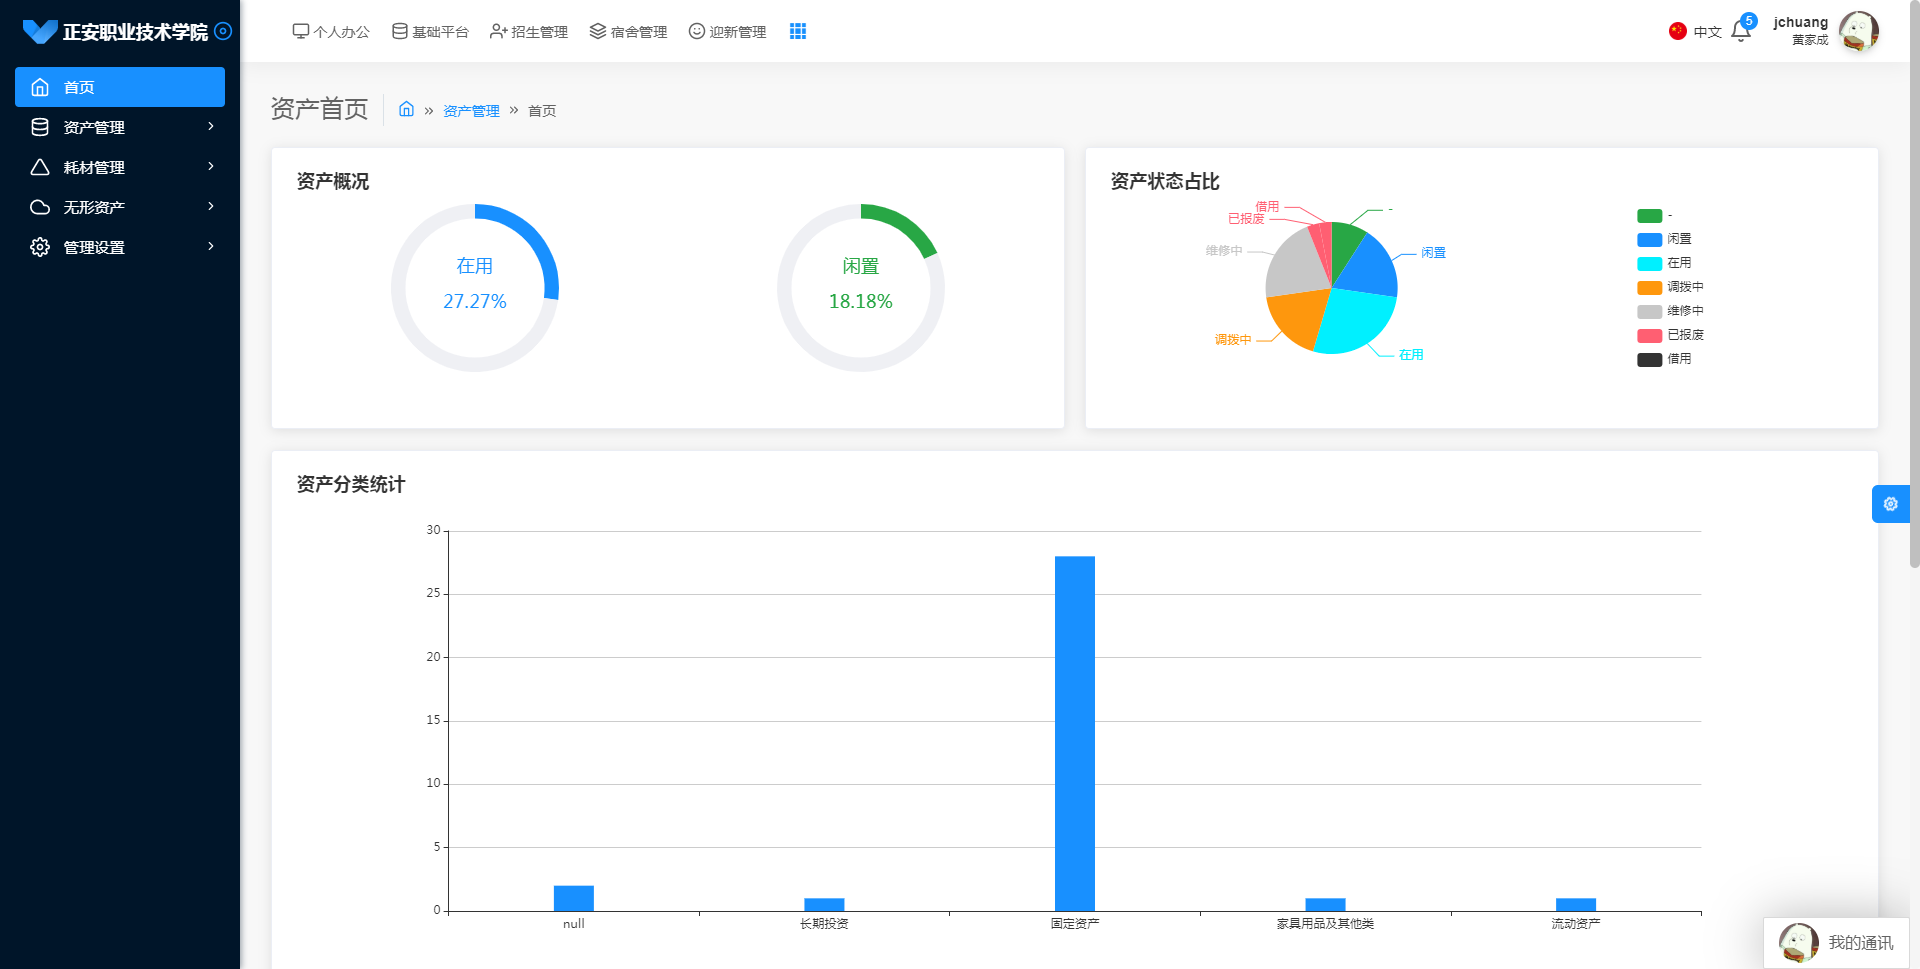Click the avatar in 我的通讯 widget
The image size is (1920, 969).
(x=1799, y=943)
